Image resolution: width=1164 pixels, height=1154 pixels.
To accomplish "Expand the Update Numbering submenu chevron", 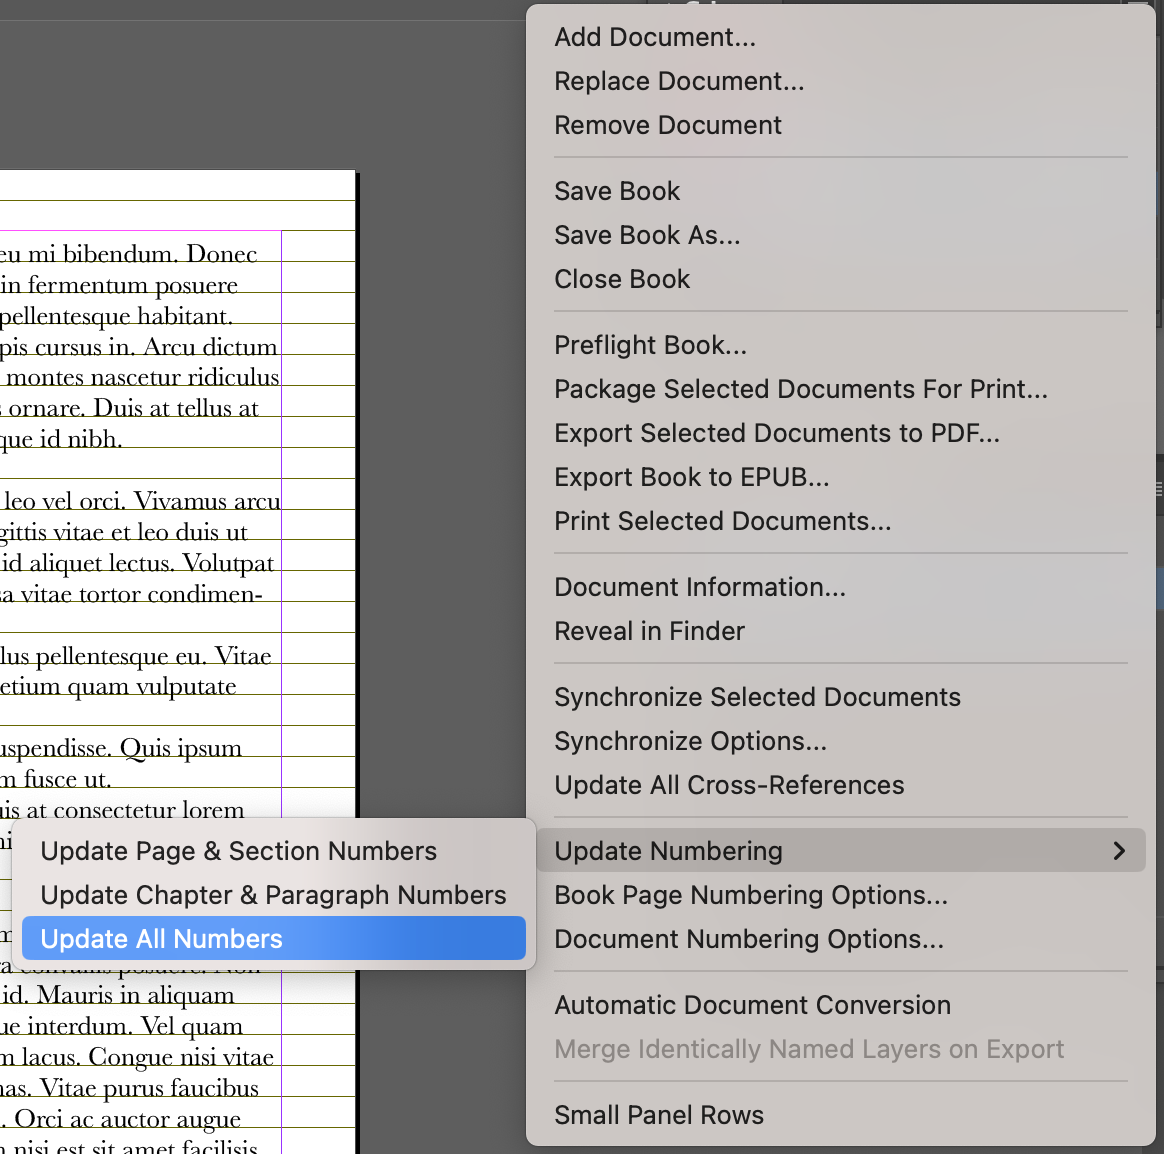I will point(1120,850).
